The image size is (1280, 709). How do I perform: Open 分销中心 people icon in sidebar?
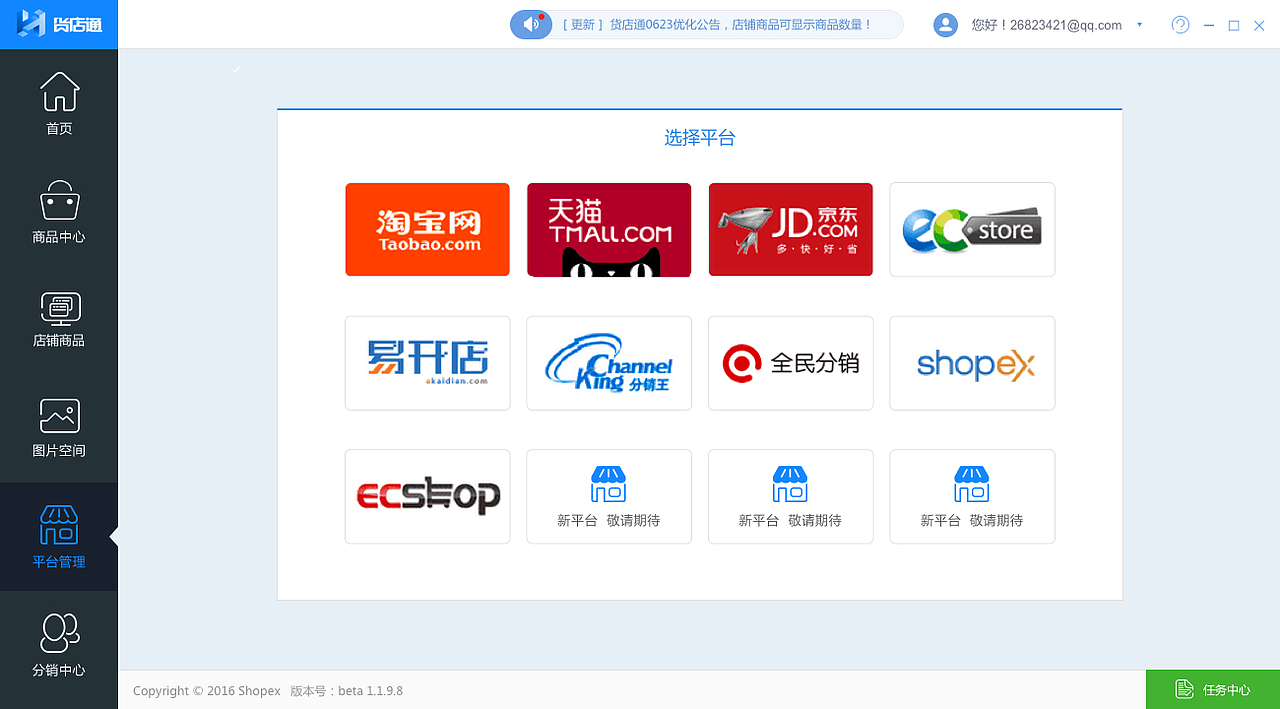[x=59, y=633]
